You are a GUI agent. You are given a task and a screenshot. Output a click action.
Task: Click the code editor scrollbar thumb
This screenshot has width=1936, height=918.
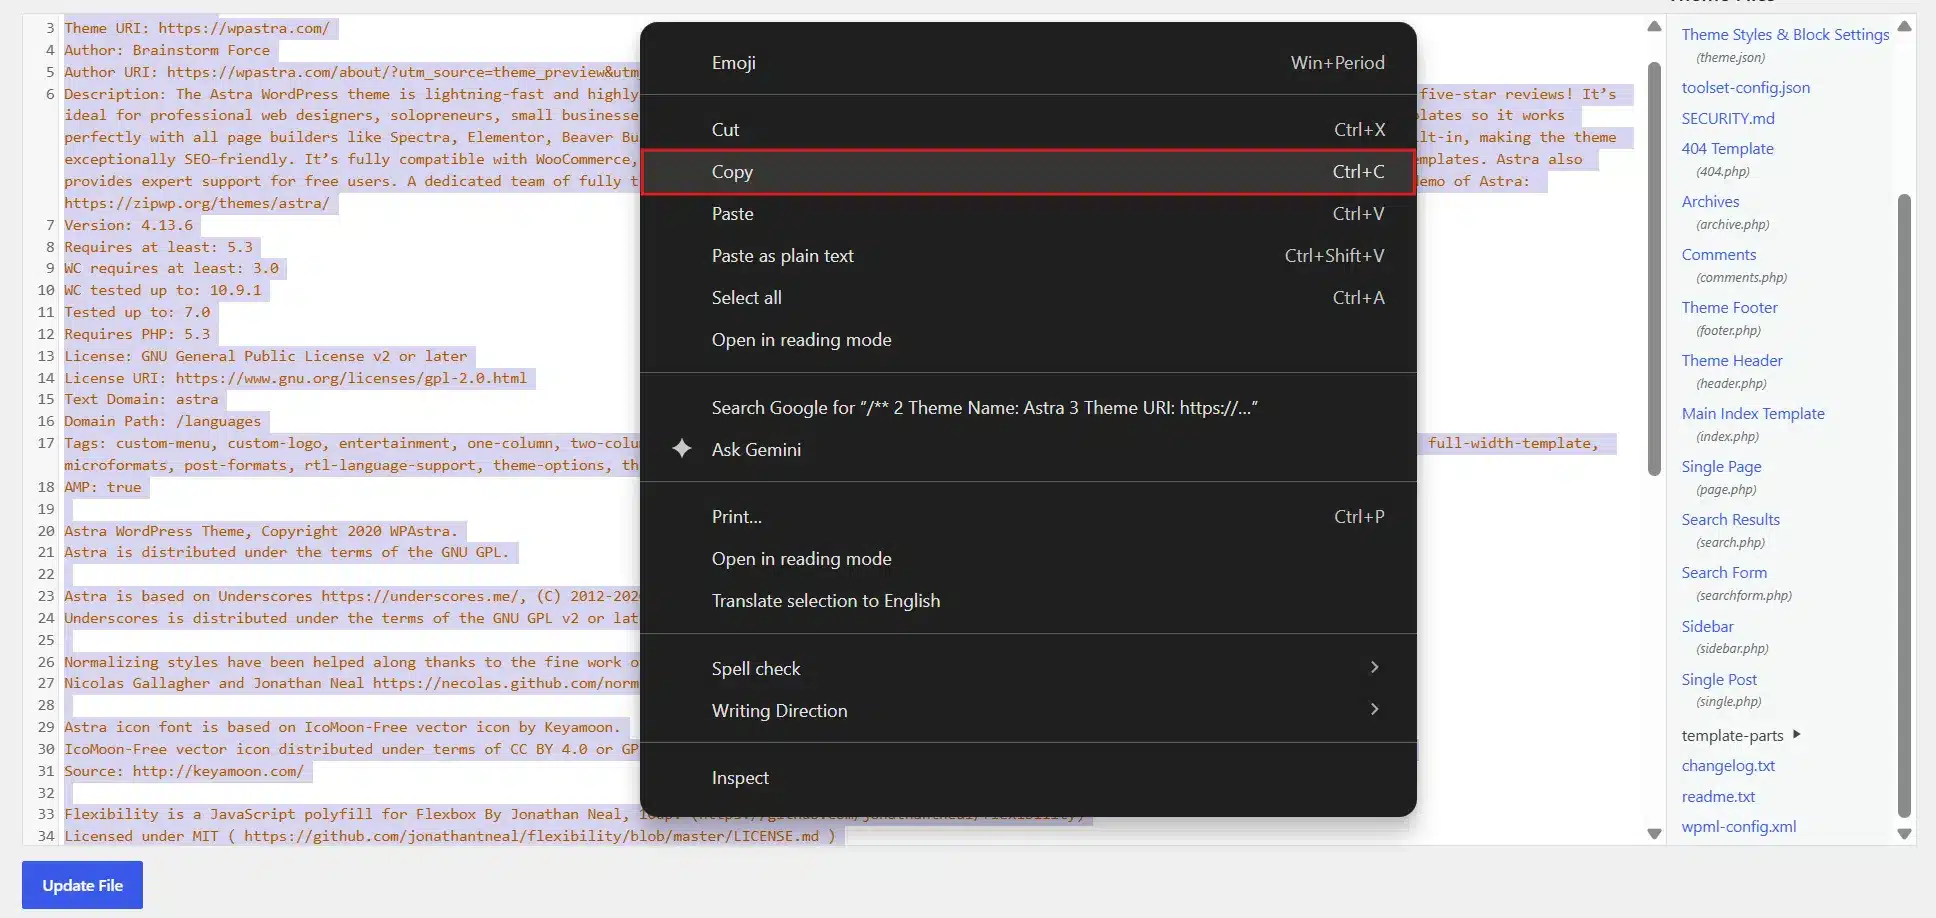1654,268
